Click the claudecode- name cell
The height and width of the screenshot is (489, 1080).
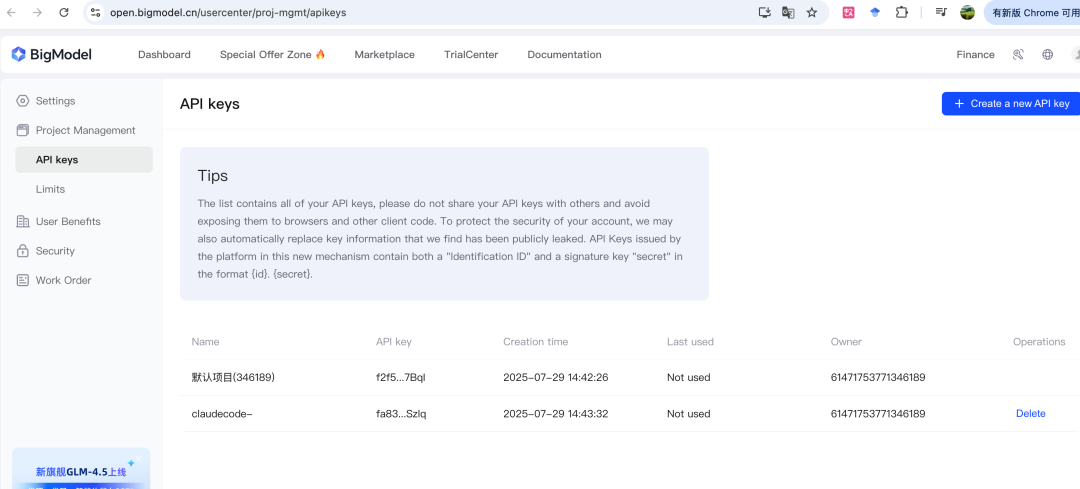tap(222, 414)
